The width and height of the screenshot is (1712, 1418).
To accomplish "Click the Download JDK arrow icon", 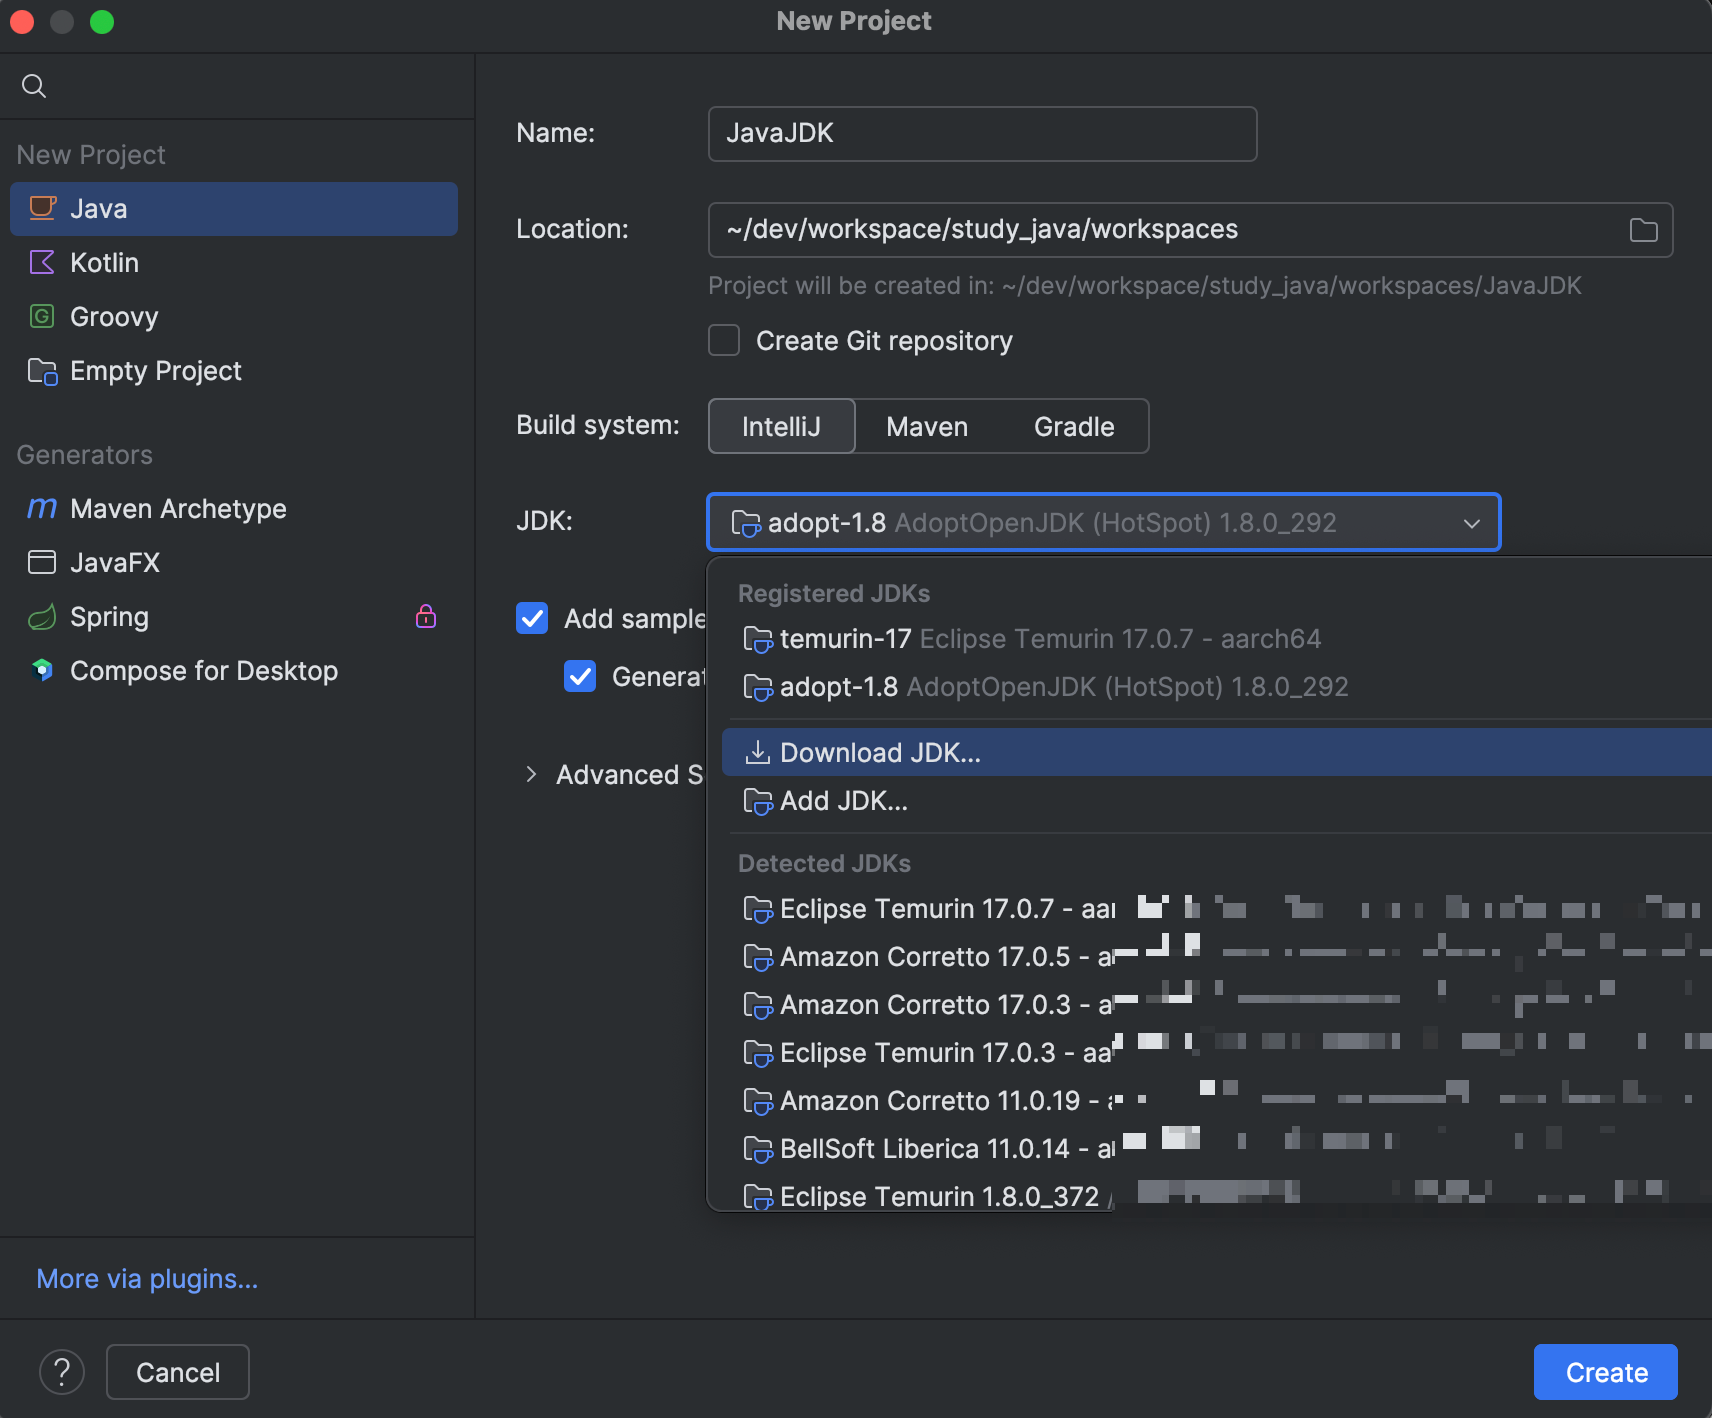I will pos(758,751).
